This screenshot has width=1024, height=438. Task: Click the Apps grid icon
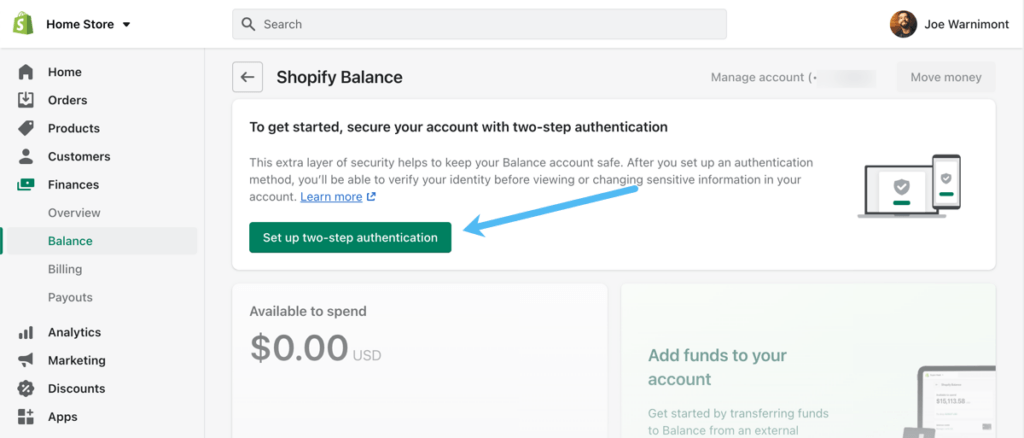point(26,416)
